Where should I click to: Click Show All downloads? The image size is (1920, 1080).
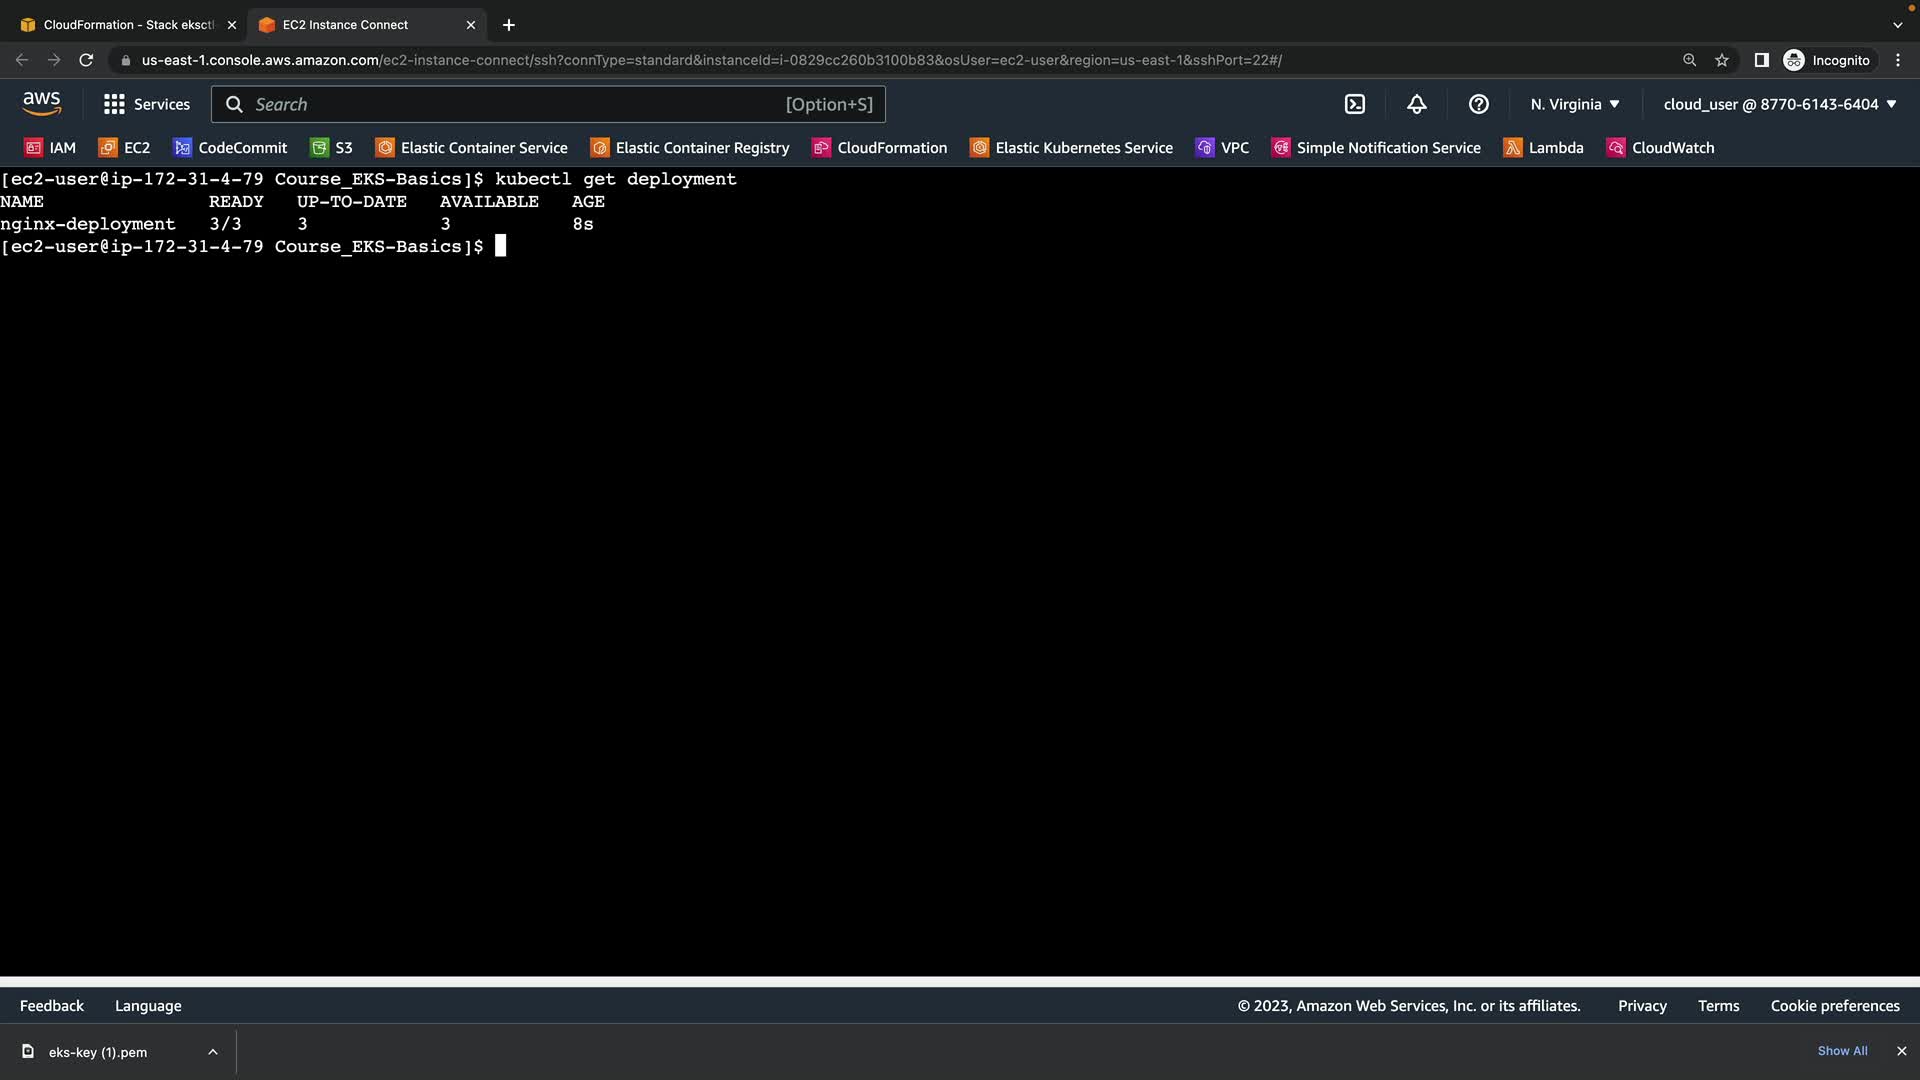[1842, 1051]
